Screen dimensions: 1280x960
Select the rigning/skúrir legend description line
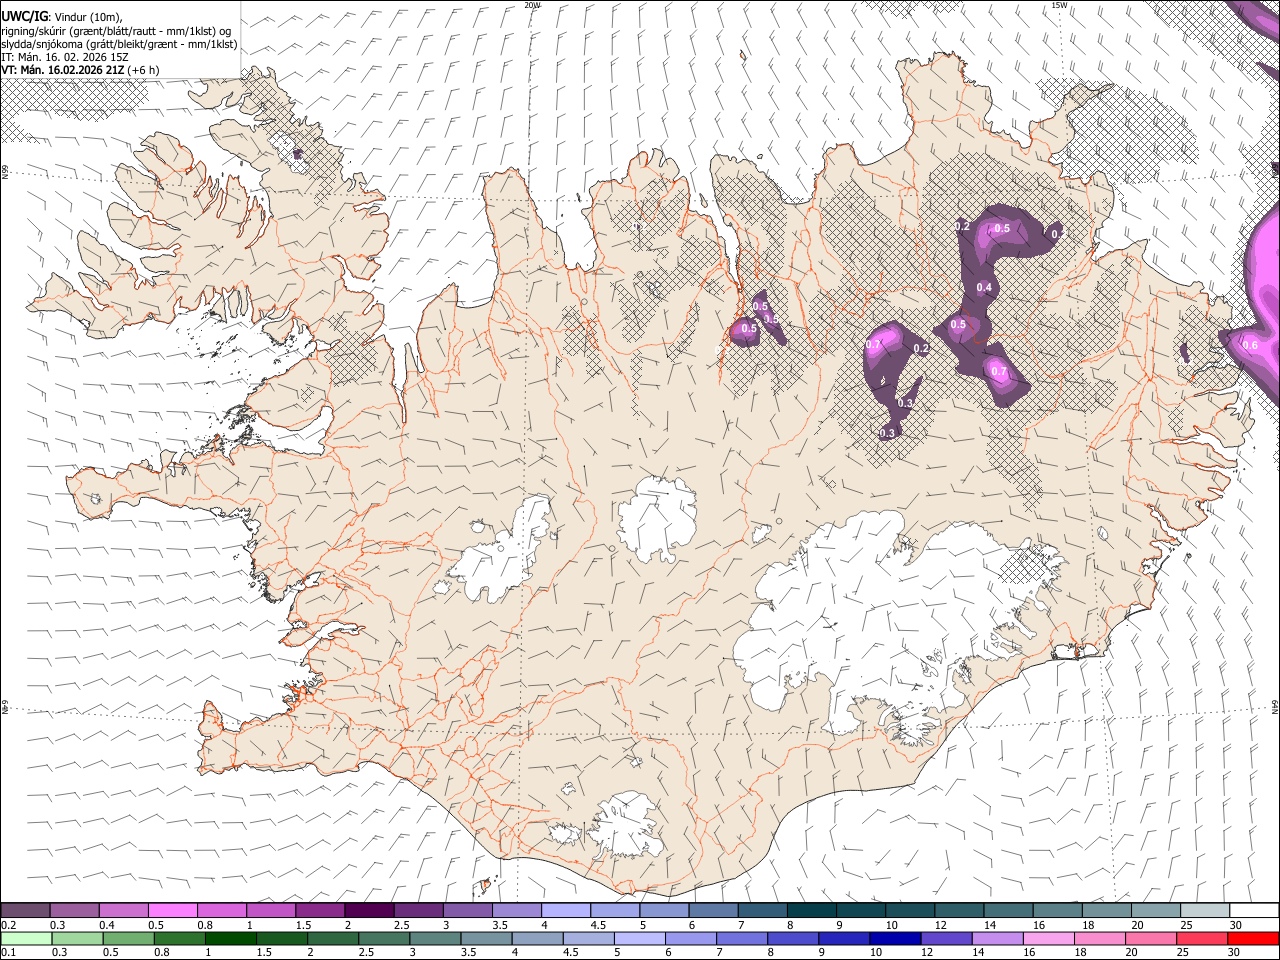click(116, 31)
